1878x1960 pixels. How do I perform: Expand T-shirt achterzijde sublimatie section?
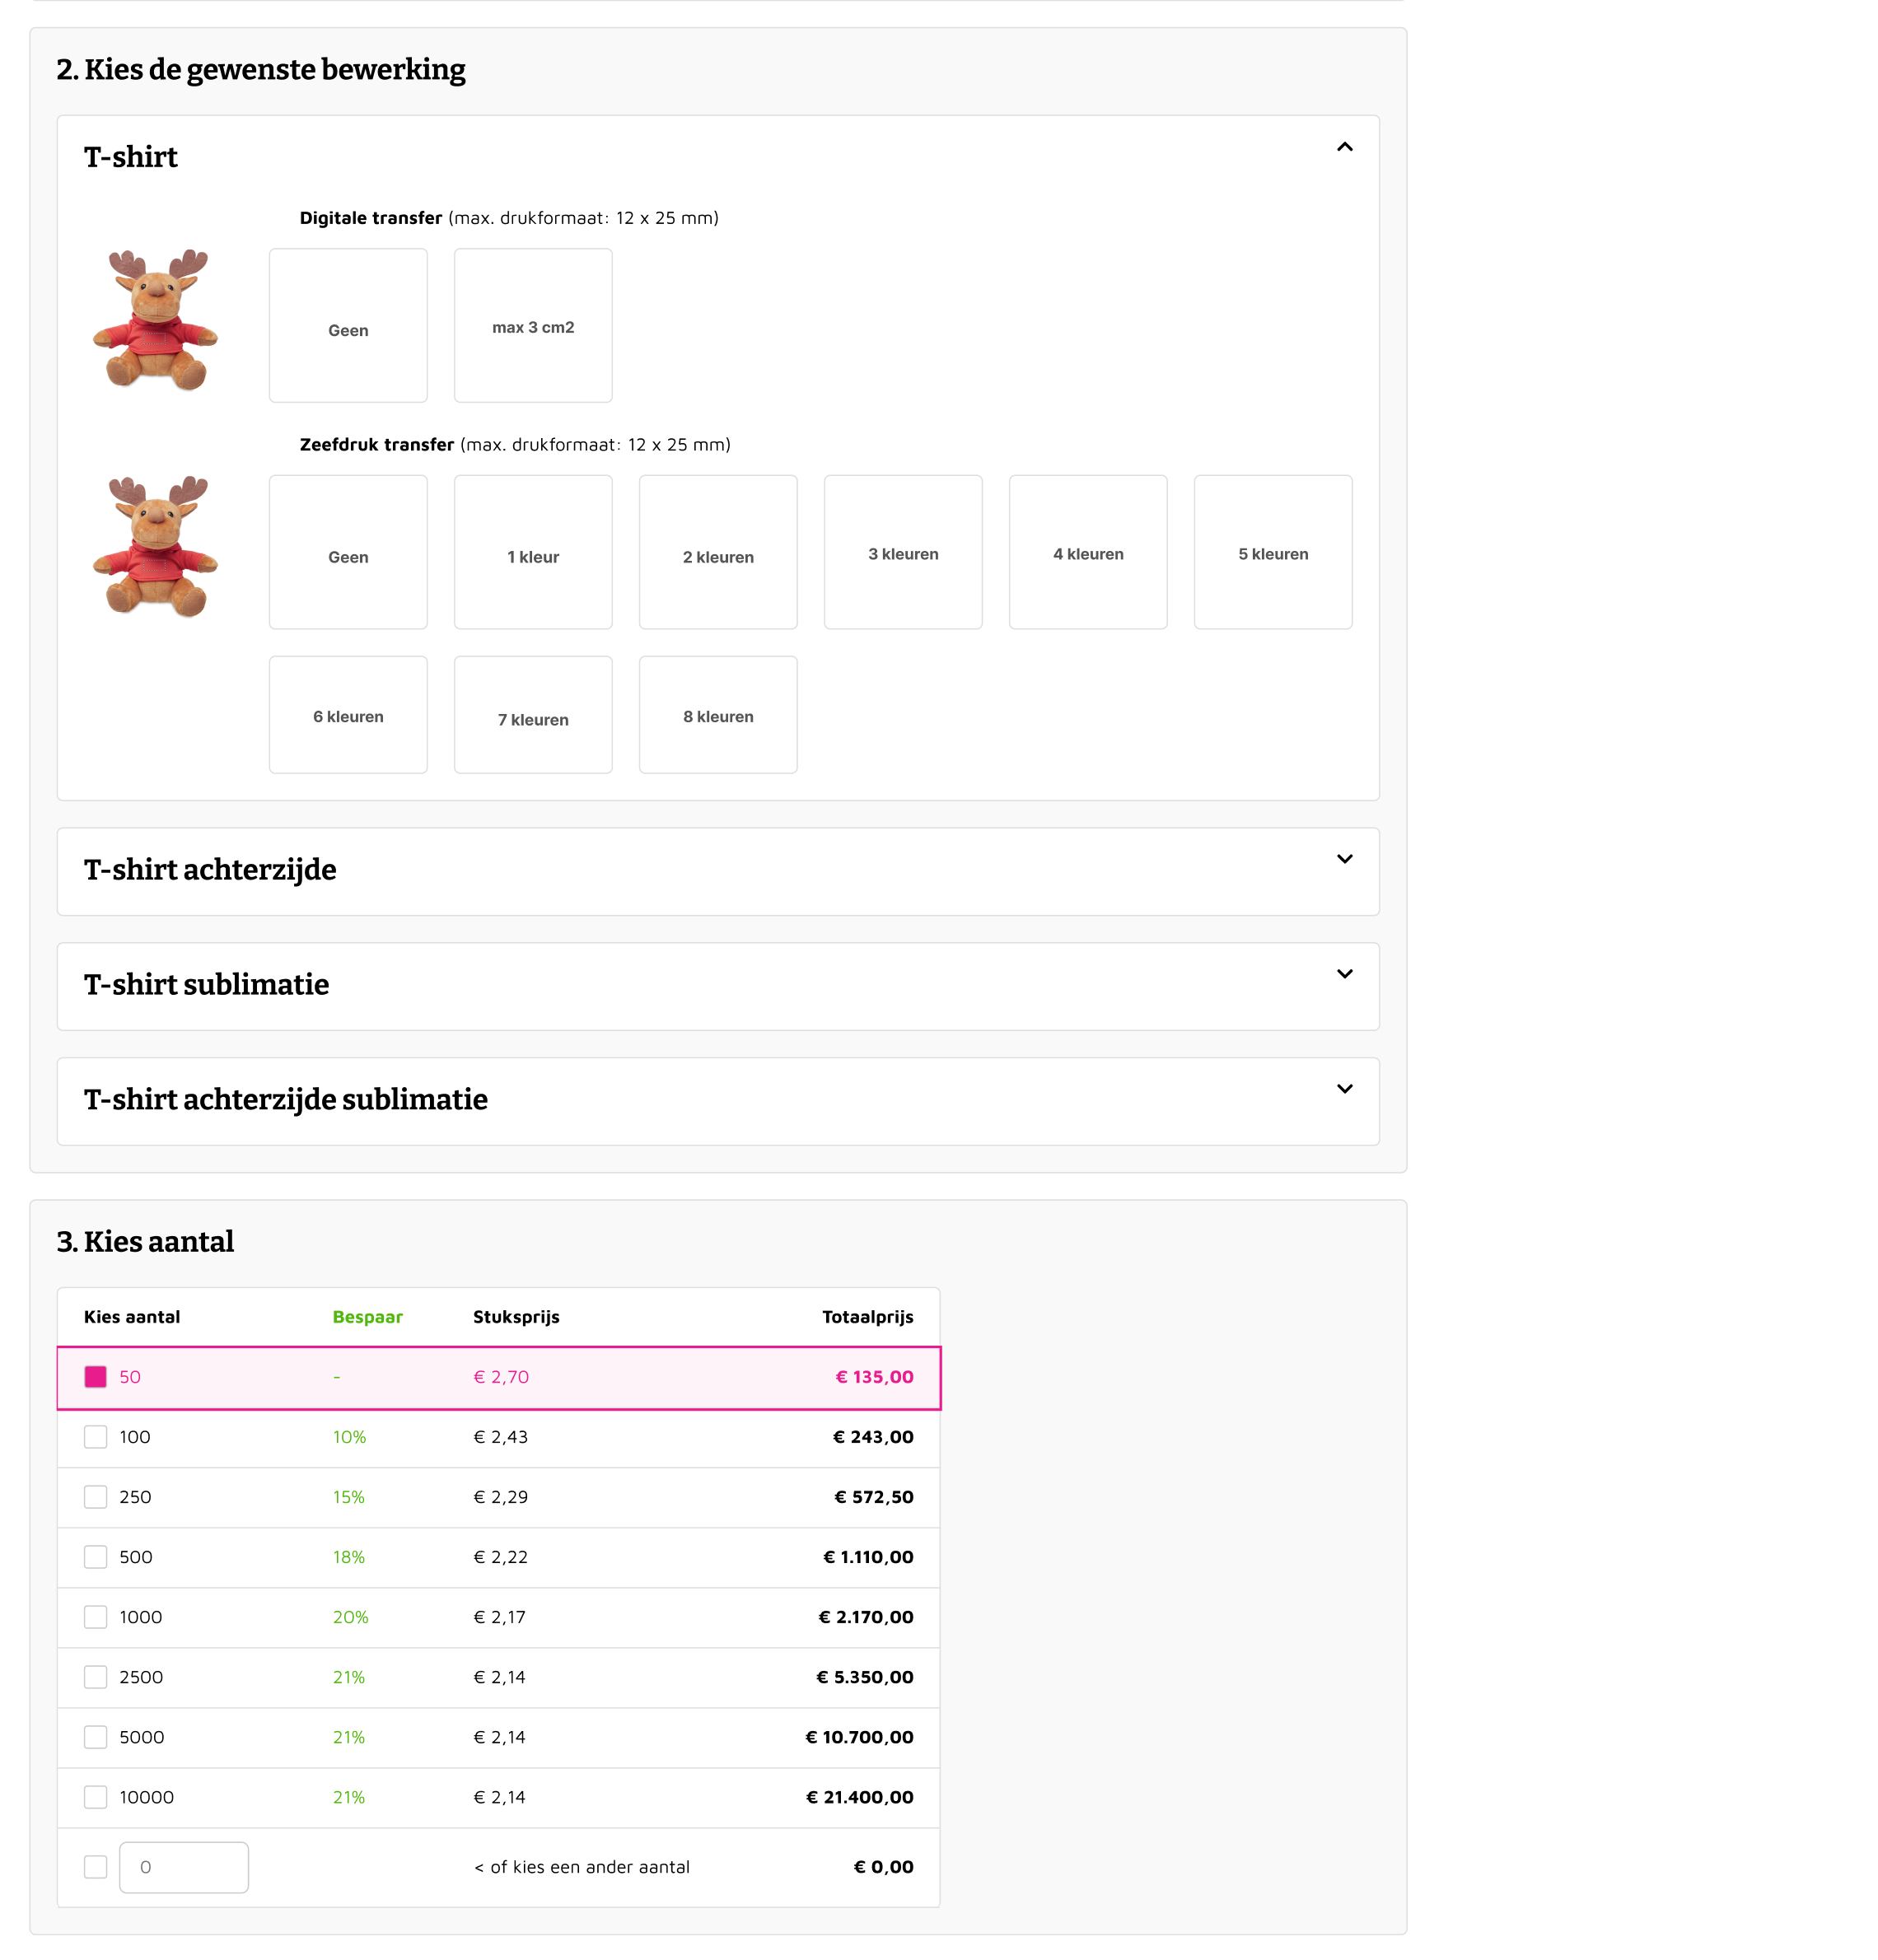coord(1343,1089)
